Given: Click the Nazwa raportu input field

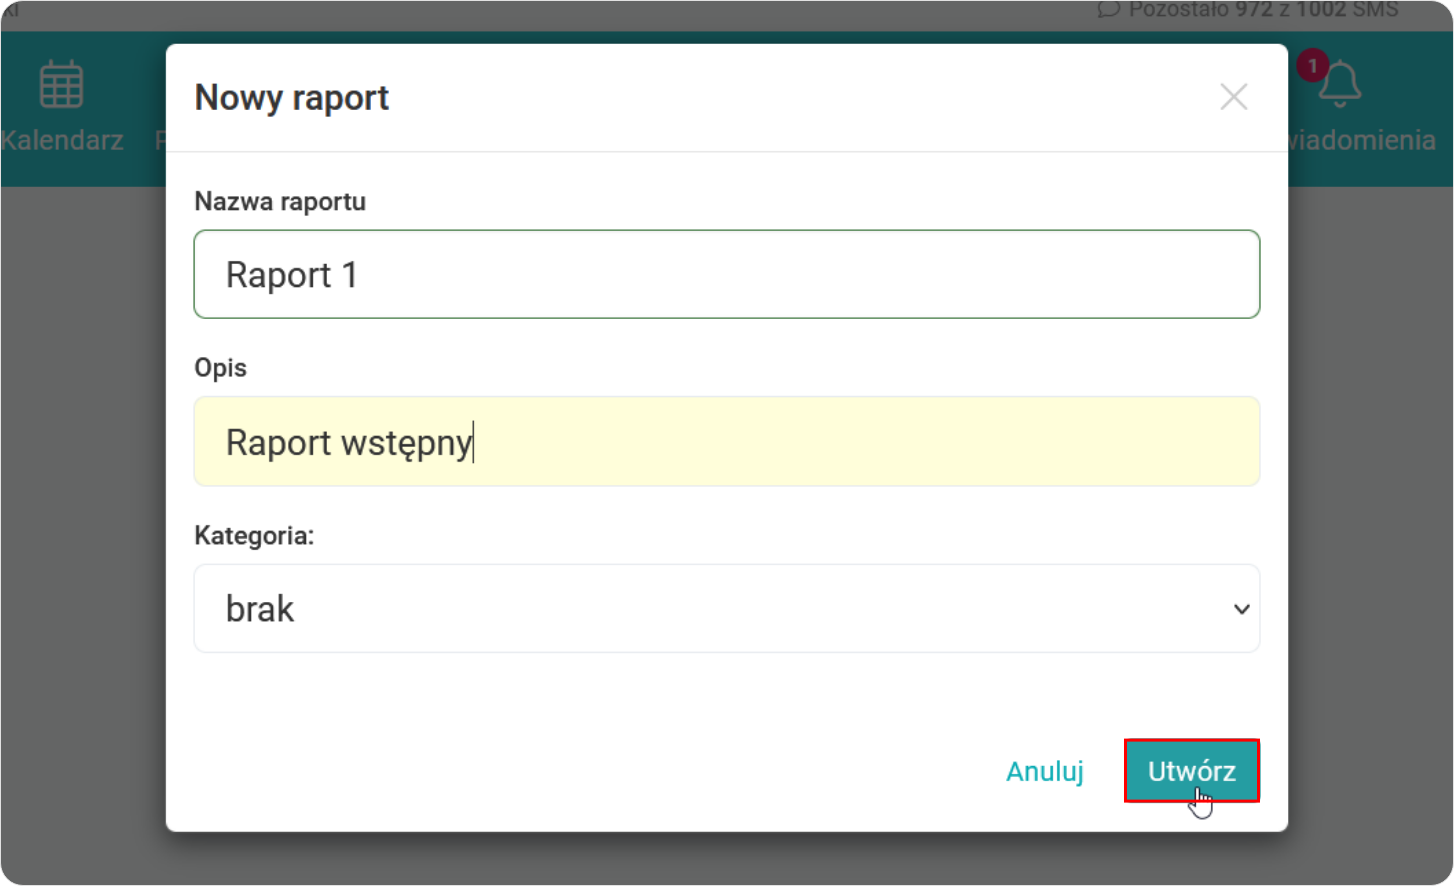Looking at the screenshot, I should (727, 274).
